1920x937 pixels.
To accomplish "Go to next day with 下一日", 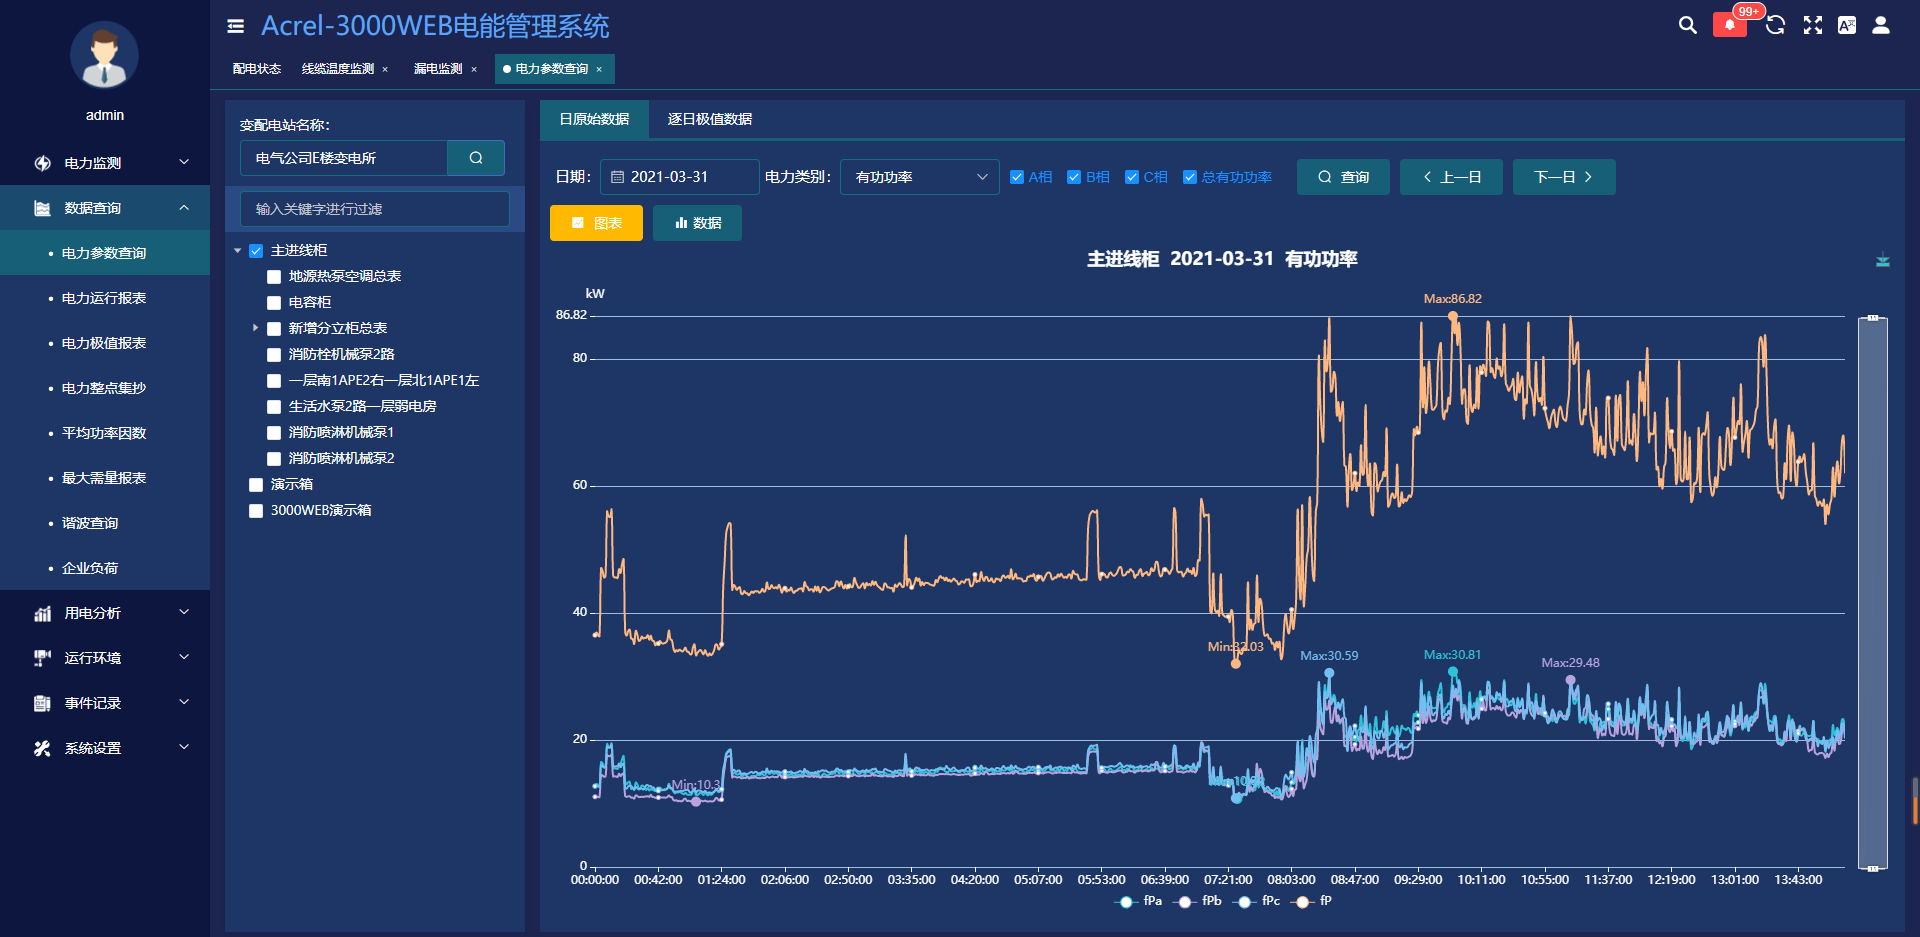I will [x=1563, y=177].
